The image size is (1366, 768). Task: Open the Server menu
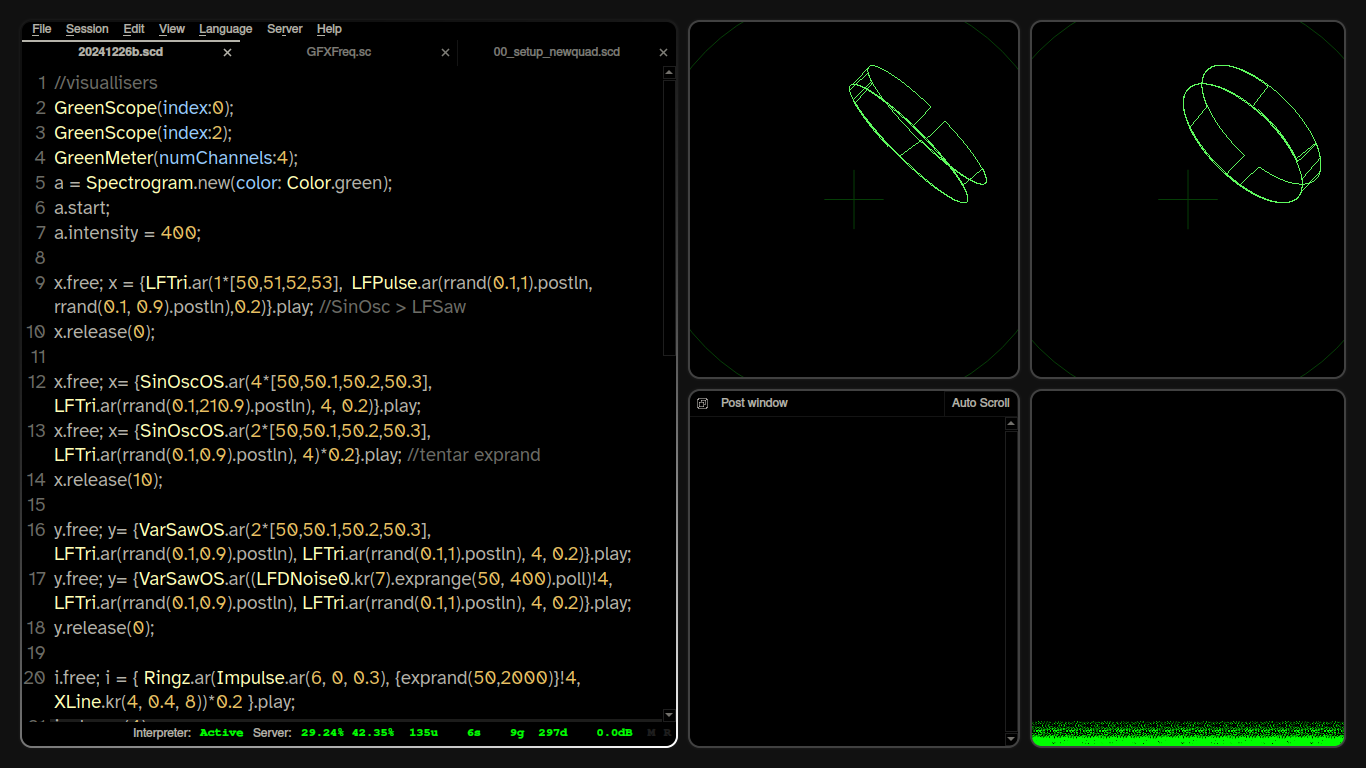pos(285,29)
